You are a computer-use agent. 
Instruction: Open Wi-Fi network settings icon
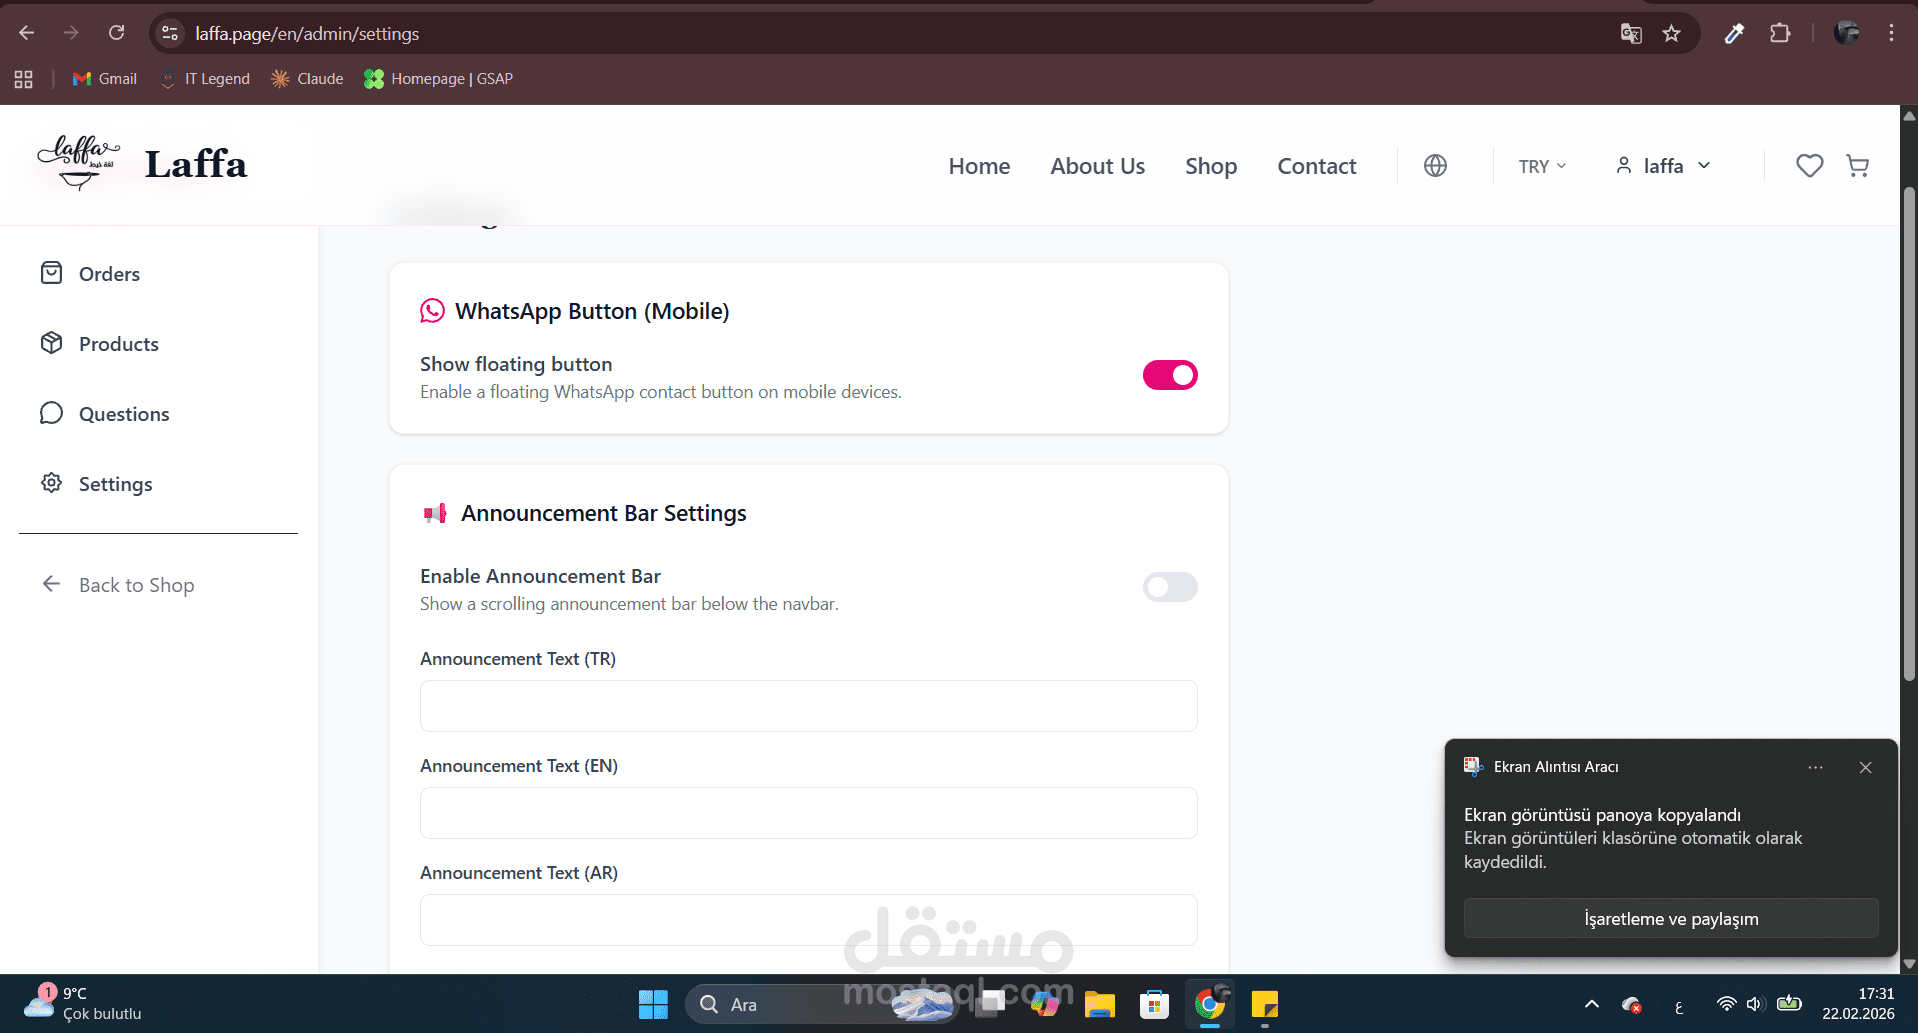(1726, 1004)
